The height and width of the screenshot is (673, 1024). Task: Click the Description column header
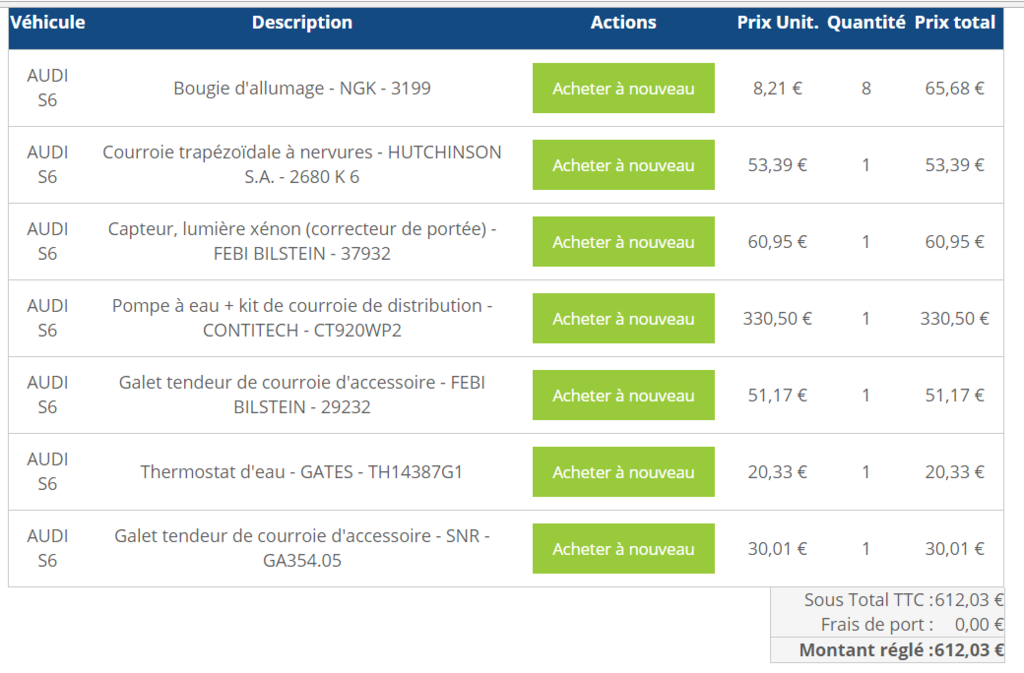[302, 22]
